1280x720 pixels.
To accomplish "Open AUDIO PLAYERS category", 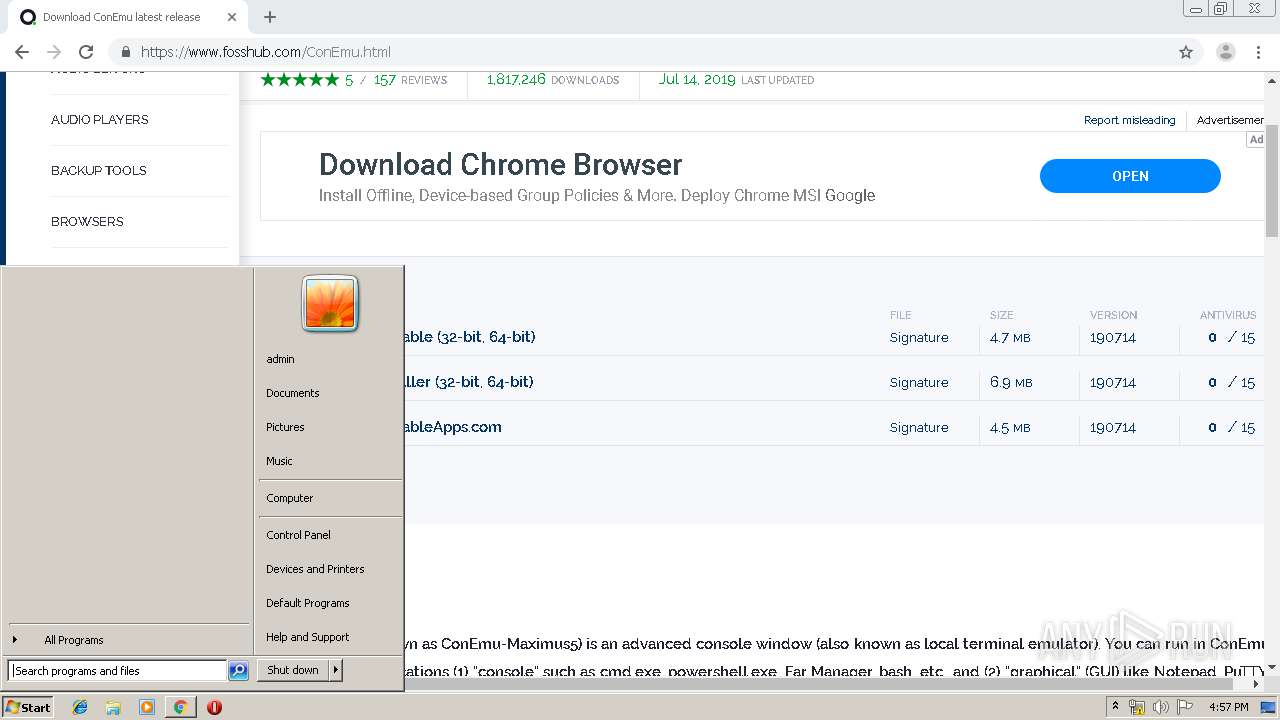I will coord(100,120).
